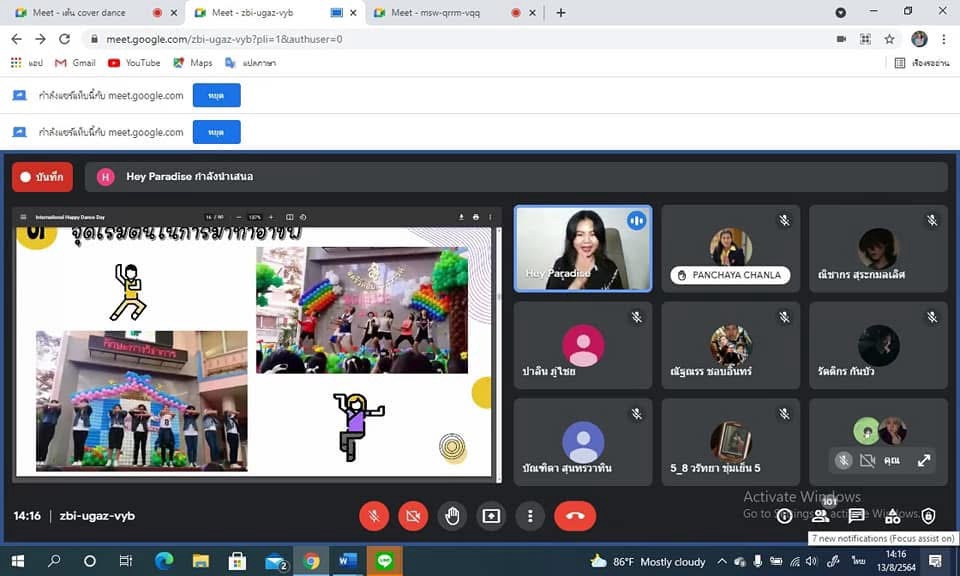Open host controls shield icon
Image resolution: width=960 pixels, height=576 pixels.
[x=929, y=516]
